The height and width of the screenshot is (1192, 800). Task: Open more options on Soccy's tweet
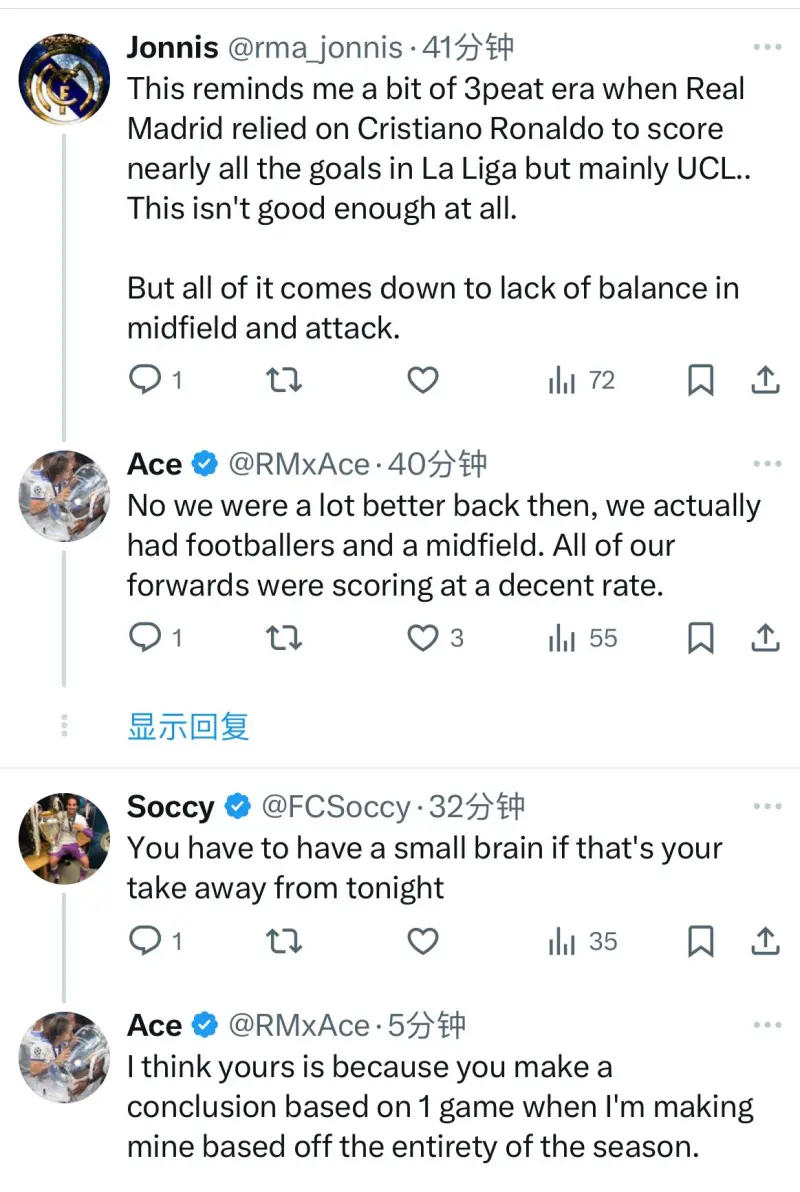[767, 806]
